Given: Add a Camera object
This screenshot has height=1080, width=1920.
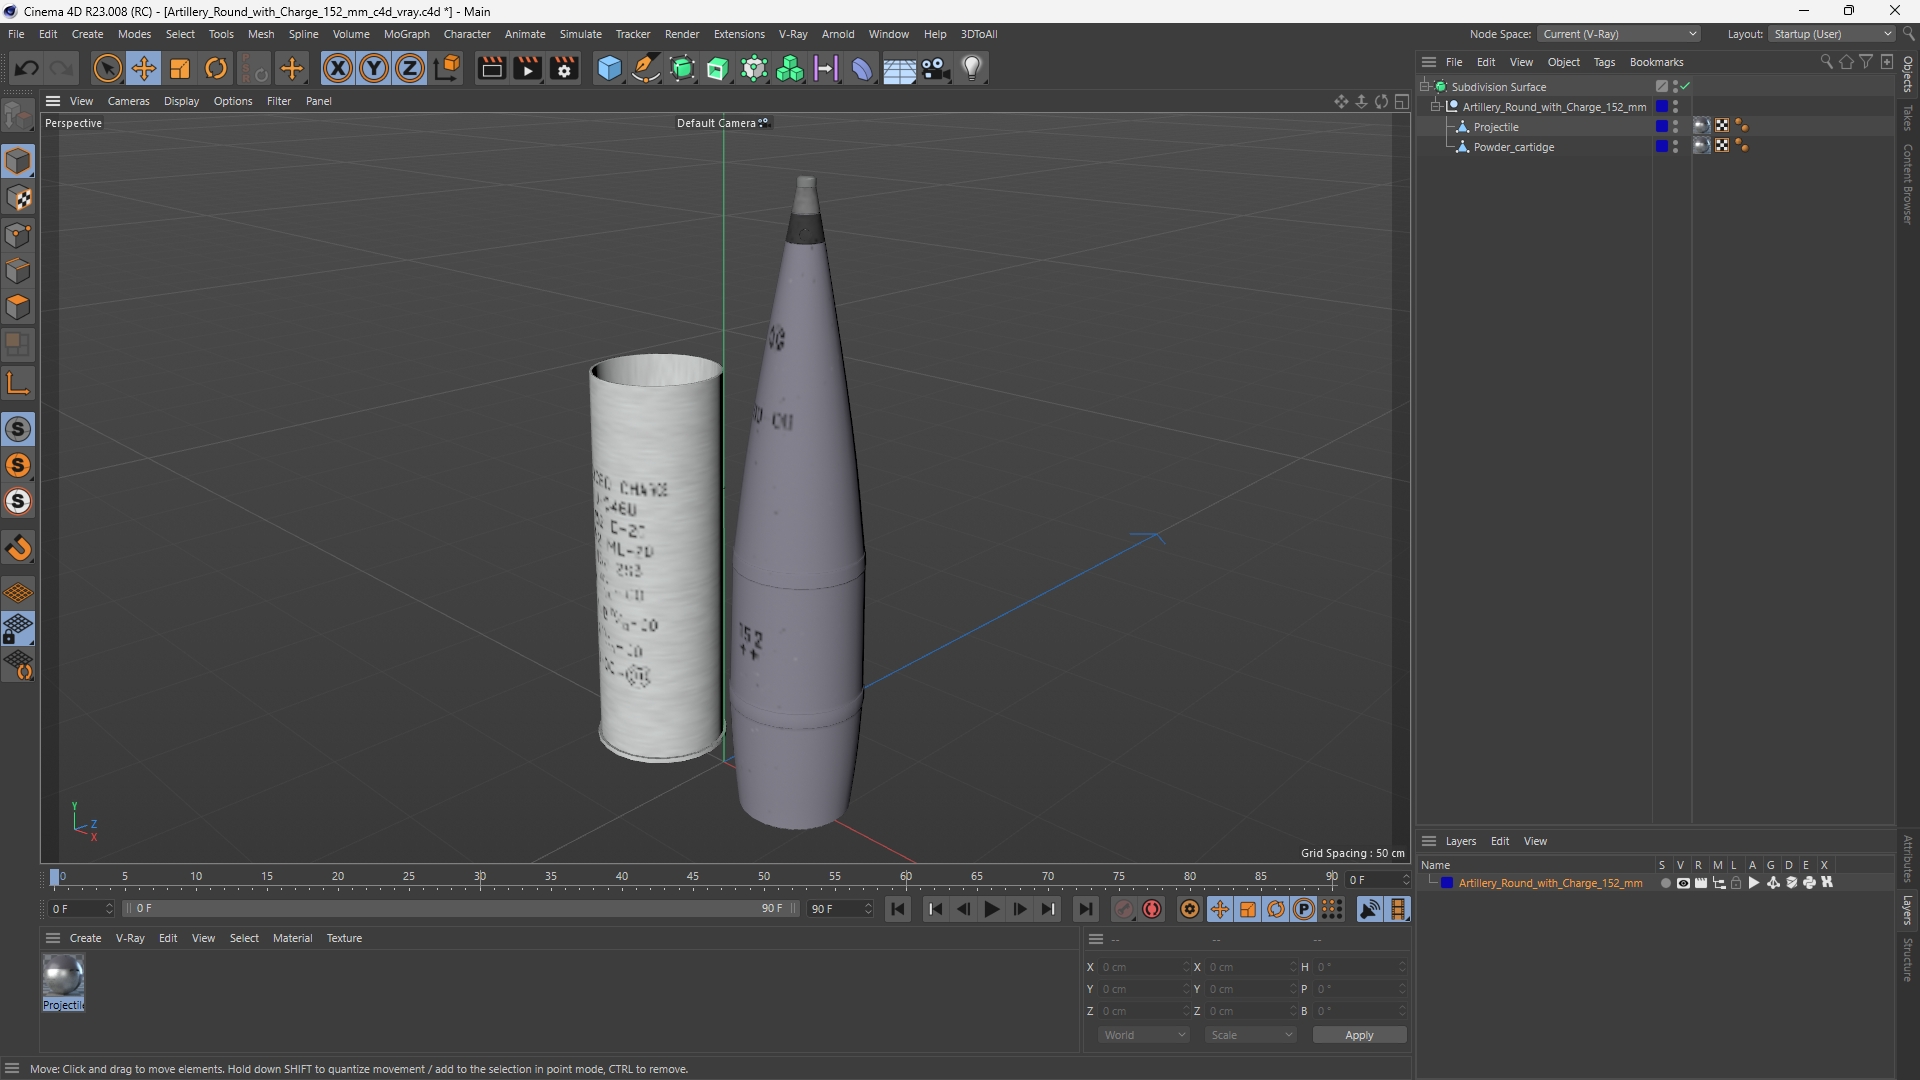Looking at the screenshot, I should point(936,68).
